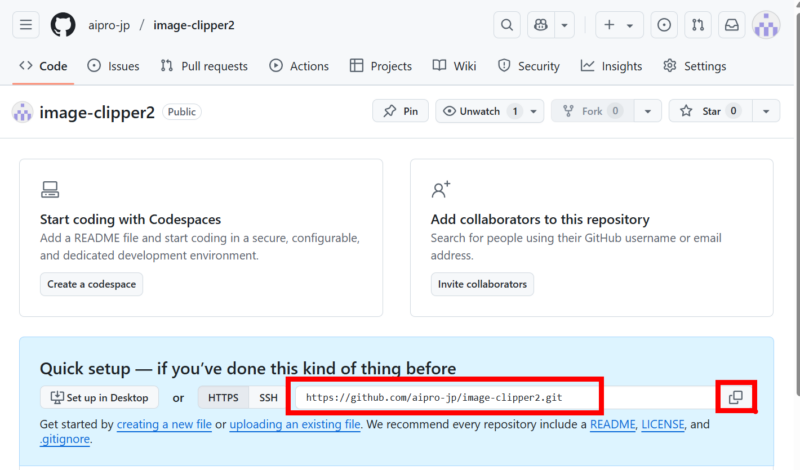The image size is (800, 470).
Task: Open the README link
Action: 613,425
